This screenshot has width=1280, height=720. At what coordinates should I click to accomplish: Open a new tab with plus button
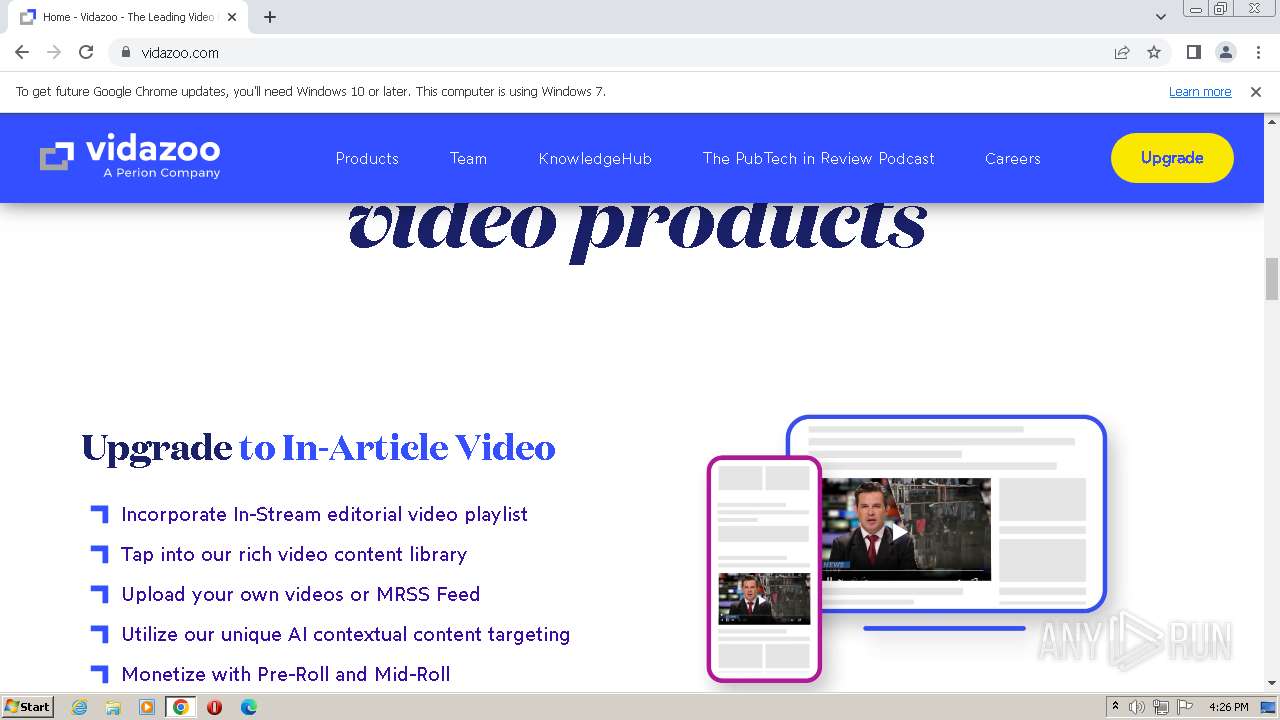click(270, 17)
